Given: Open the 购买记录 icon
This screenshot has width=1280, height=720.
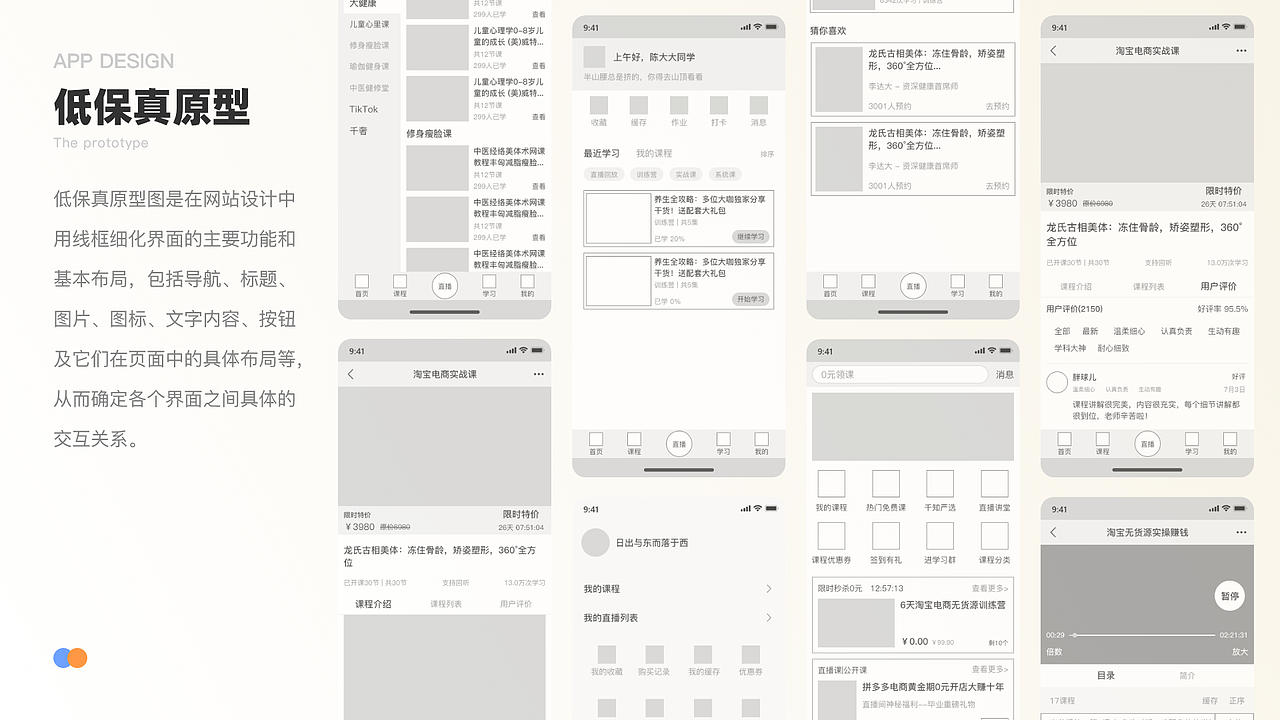Looking at the screenshot, I should tap(655, 655).
